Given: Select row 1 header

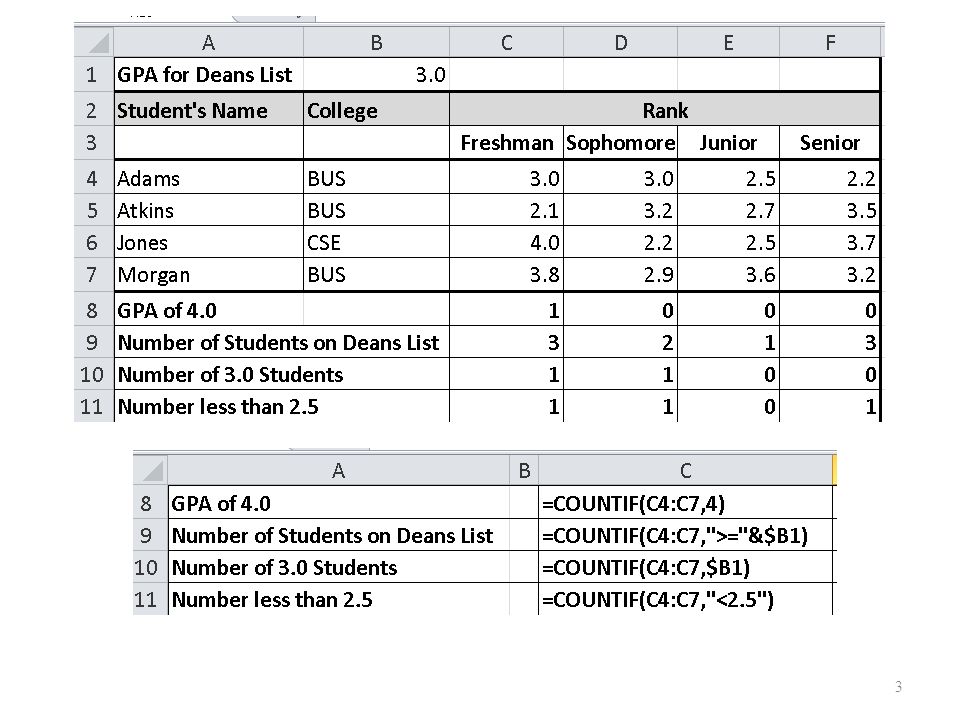Looking at the screenshot, I should tap(94, 75).
